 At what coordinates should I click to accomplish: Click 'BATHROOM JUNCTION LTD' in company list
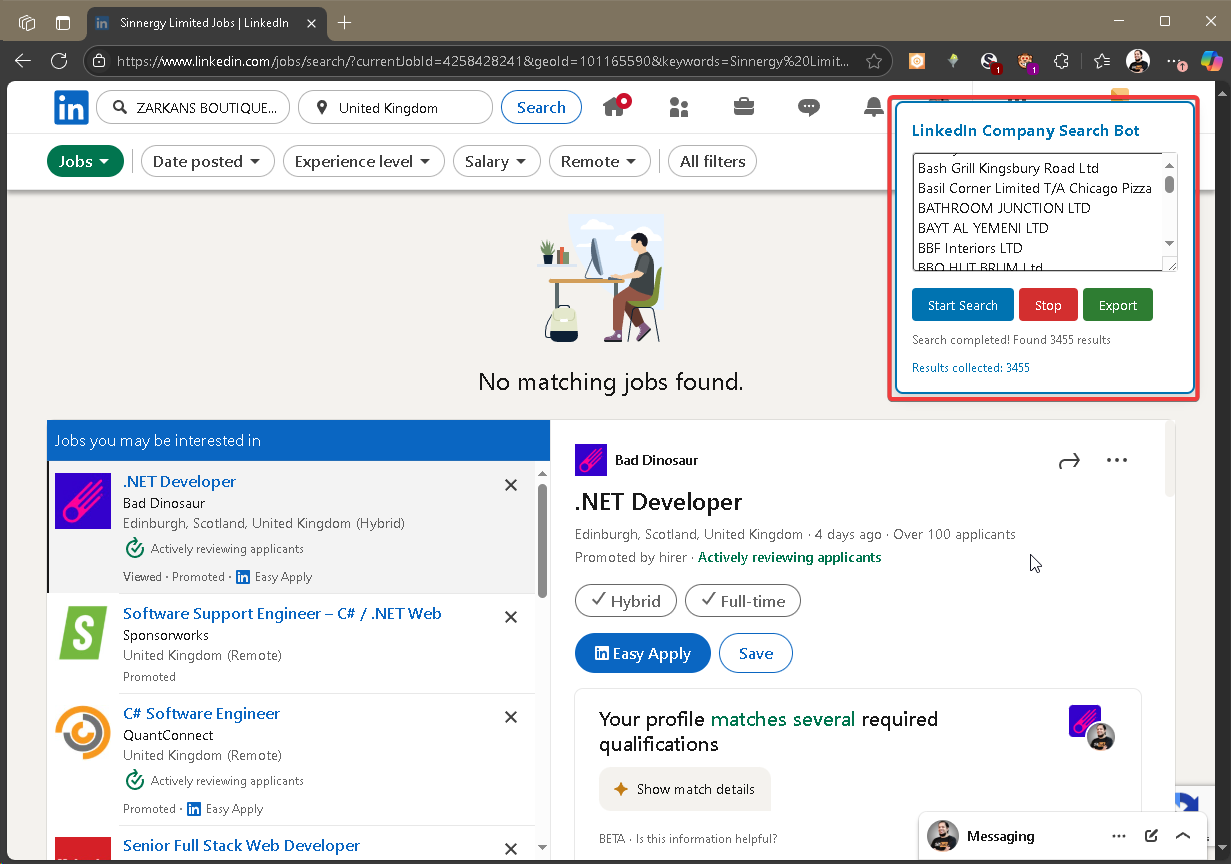click(1004, 208)
